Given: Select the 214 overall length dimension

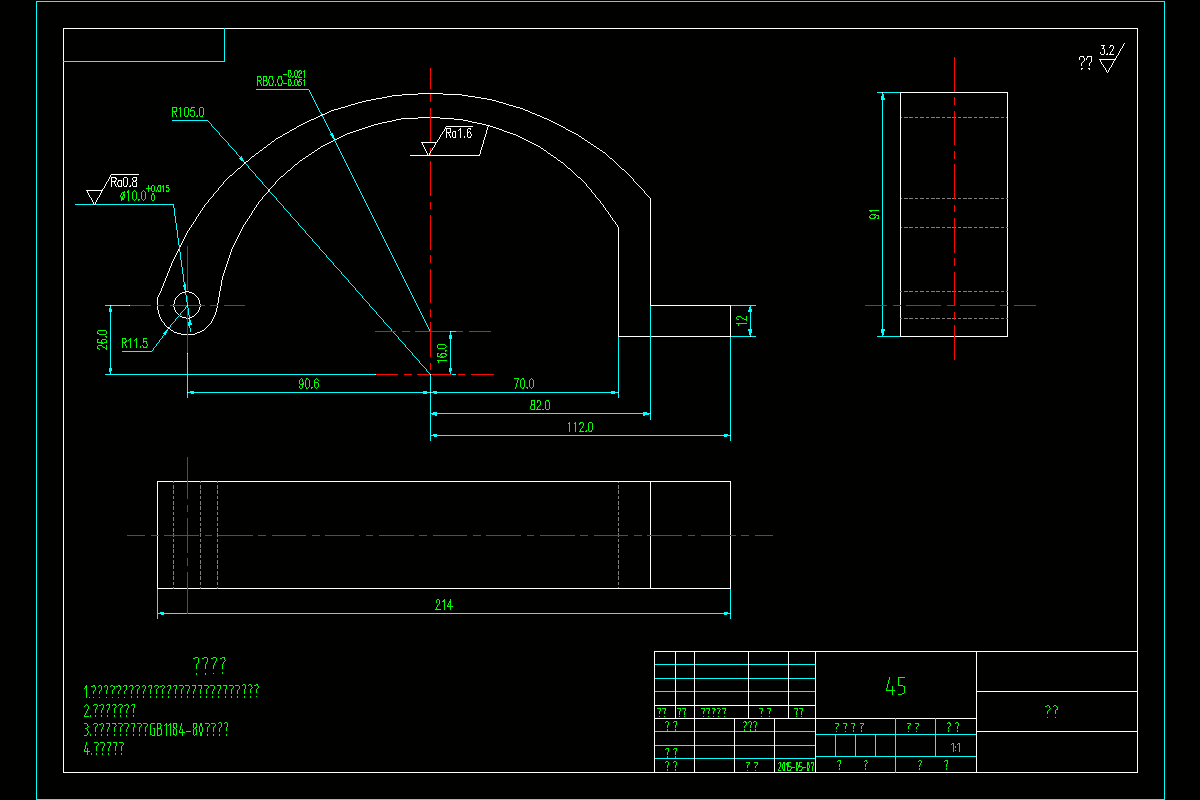Looking at the screenshot, I should [x=443, y=605].
